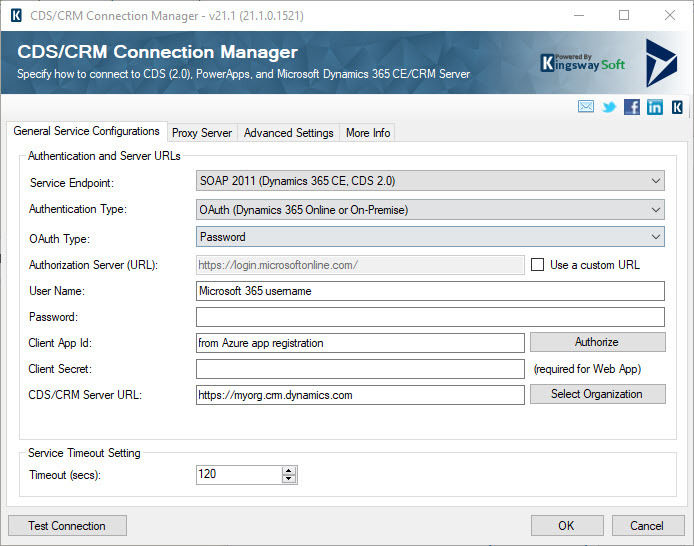The image size is (694, 546).
Task: Switch to the Proxy Server tab
Action: pos(202,133)
